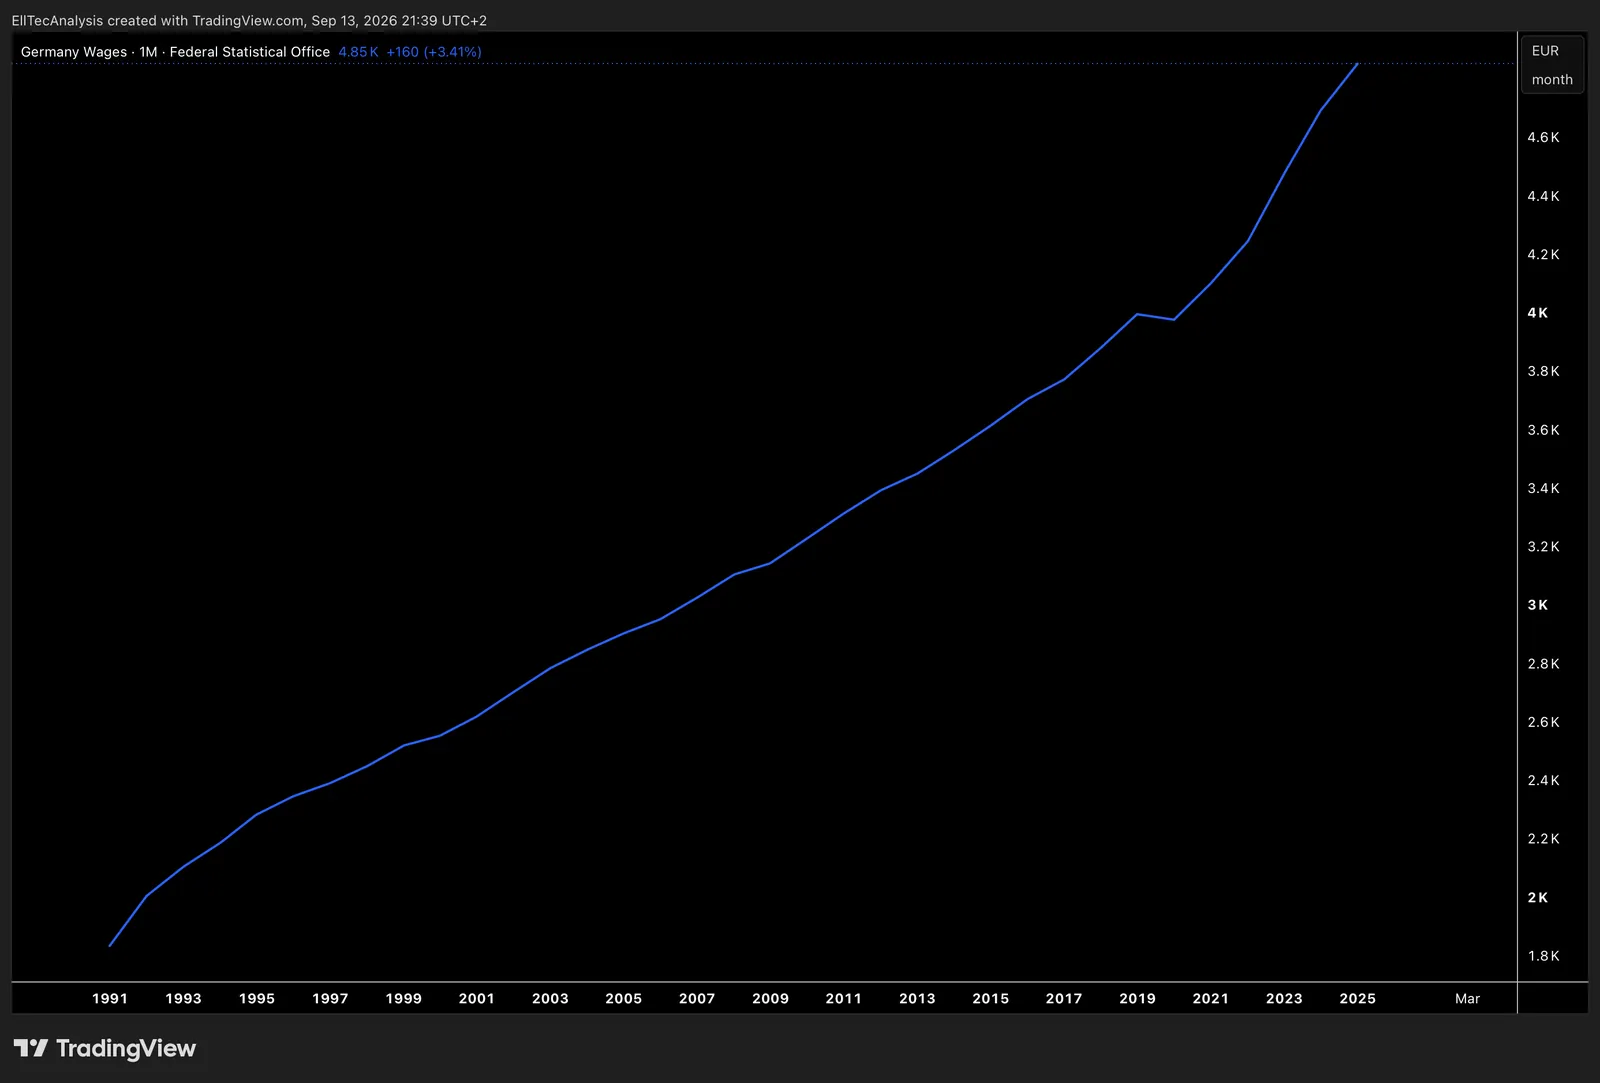Click the 3.6K price axis label
Image resolution: width=1600 pixels, height=1083 pixels.
[1543, 430]
